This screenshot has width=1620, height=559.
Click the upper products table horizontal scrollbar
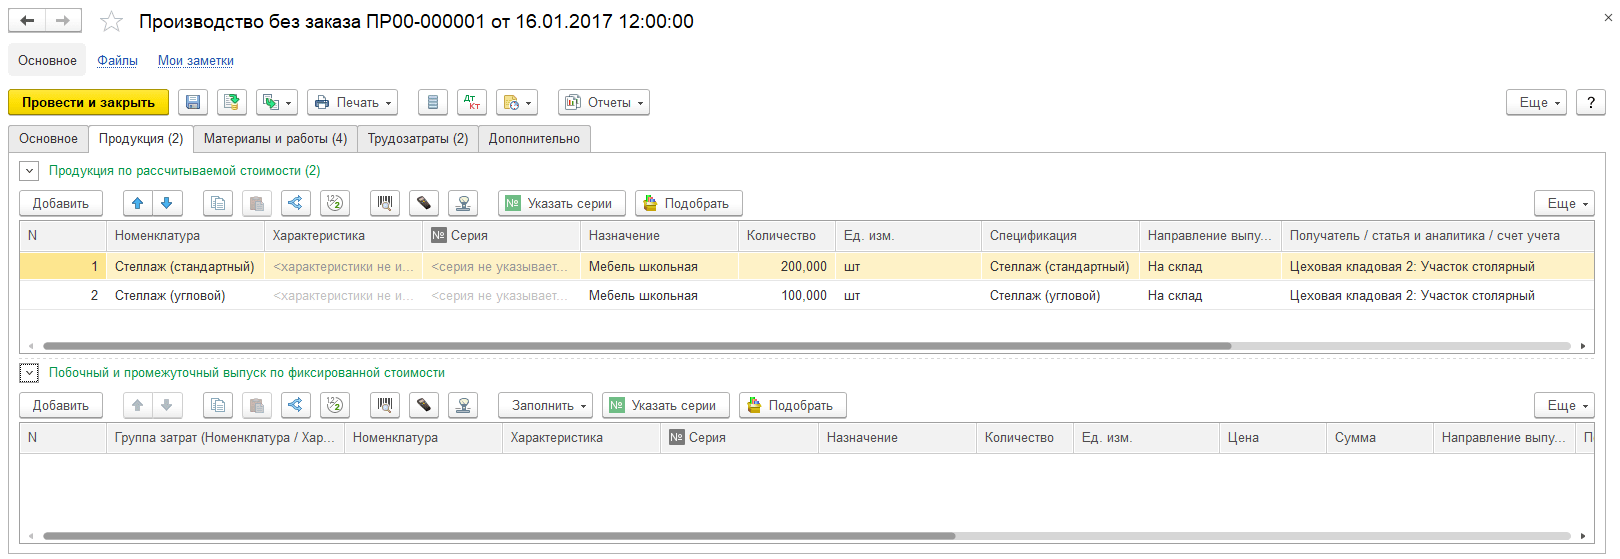coord(637,346)
